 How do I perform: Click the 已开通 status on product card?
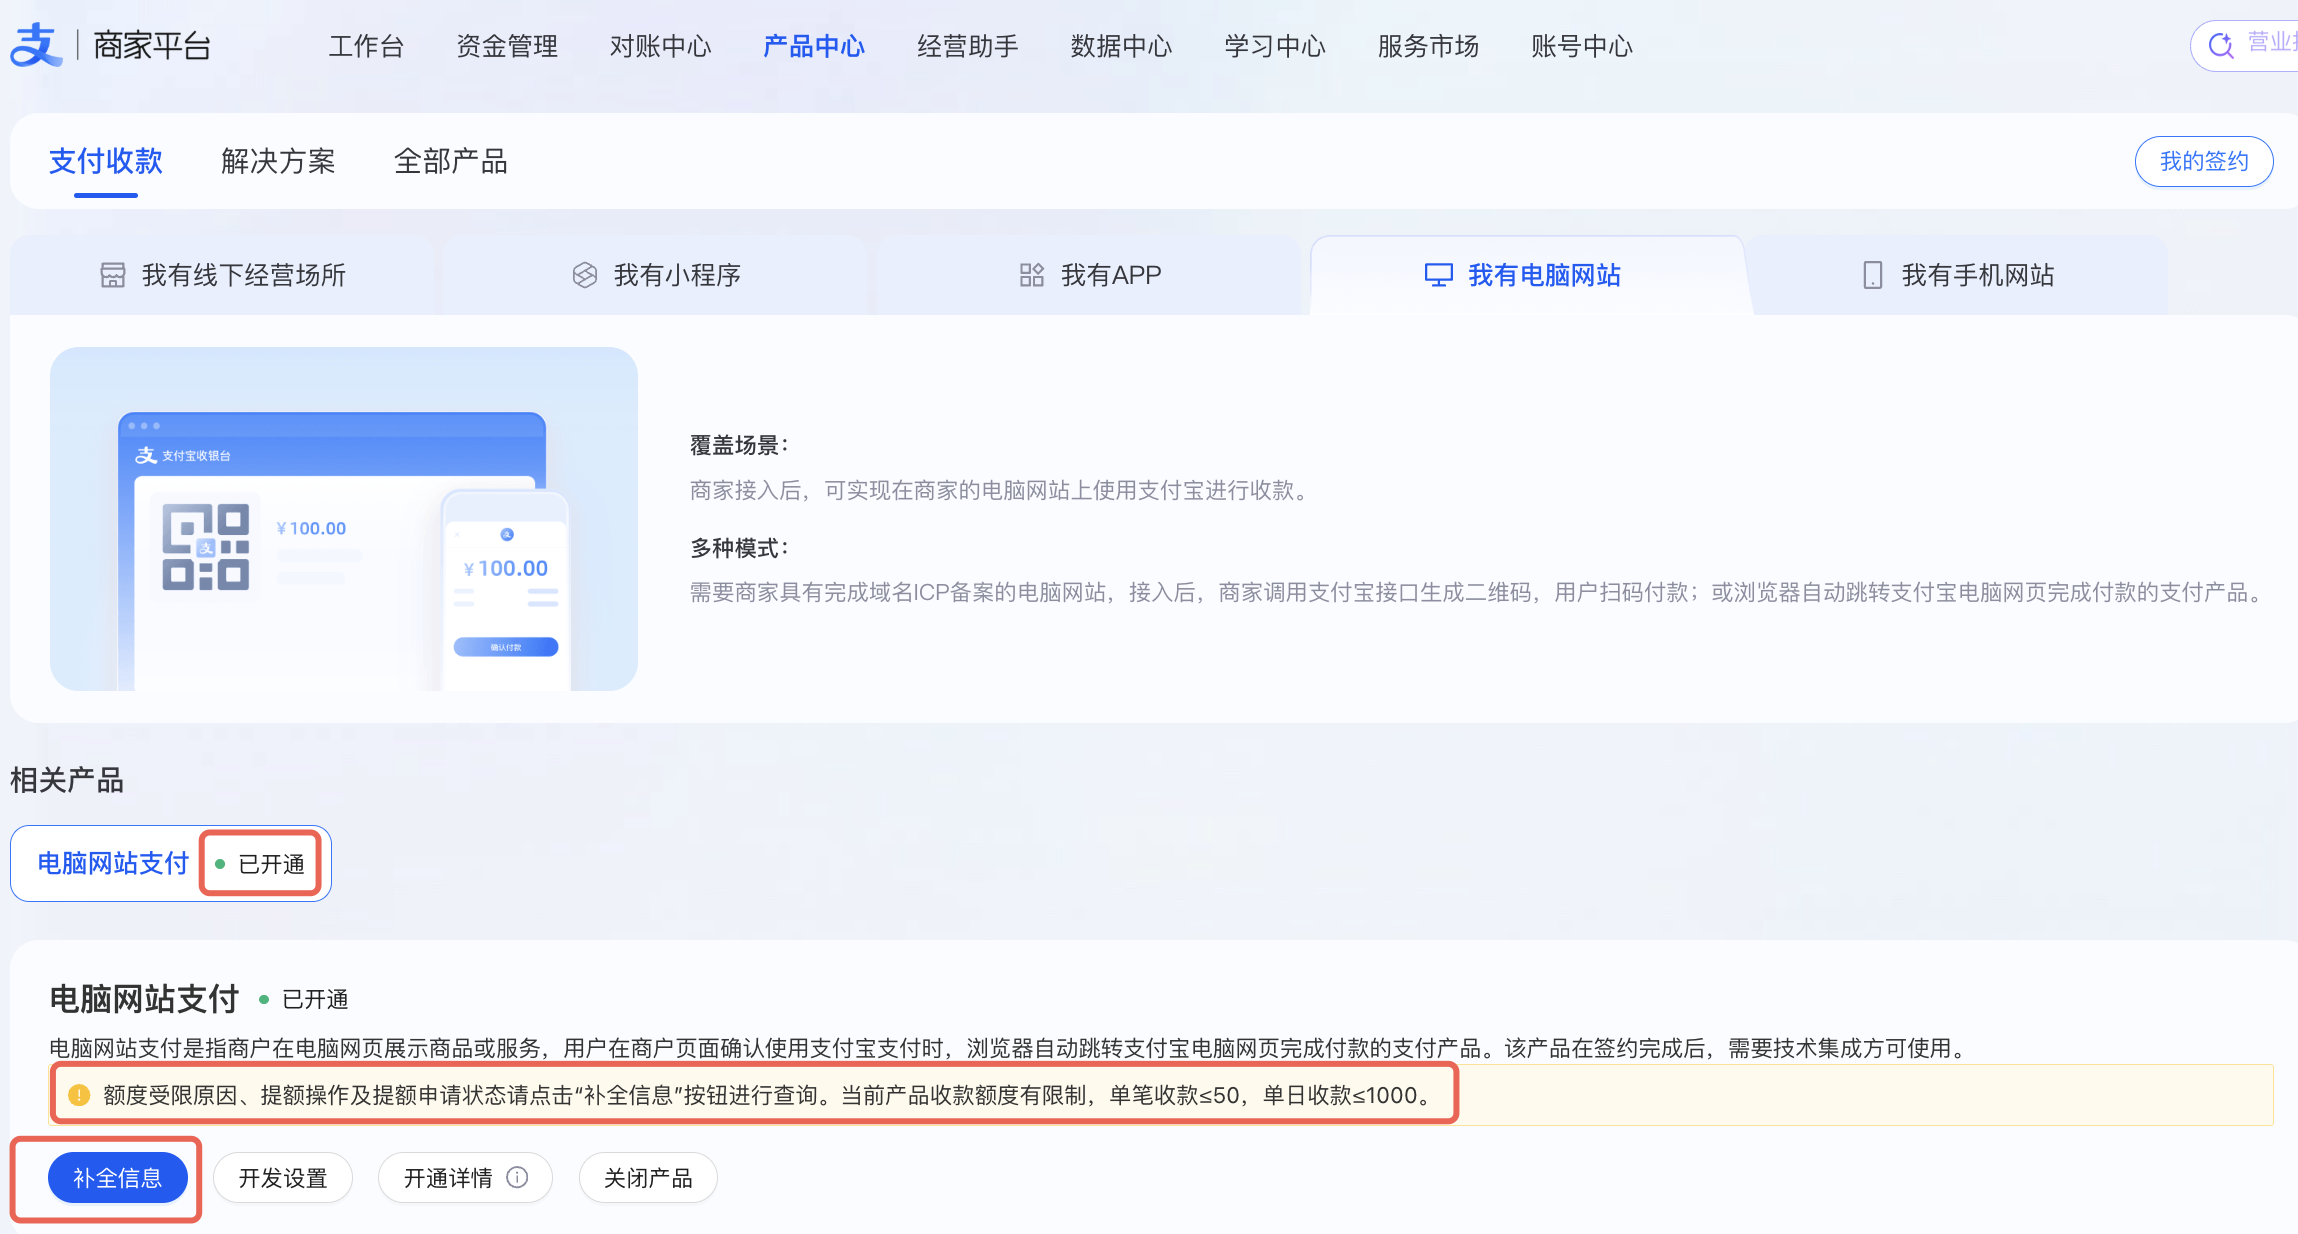pos(261,863)
